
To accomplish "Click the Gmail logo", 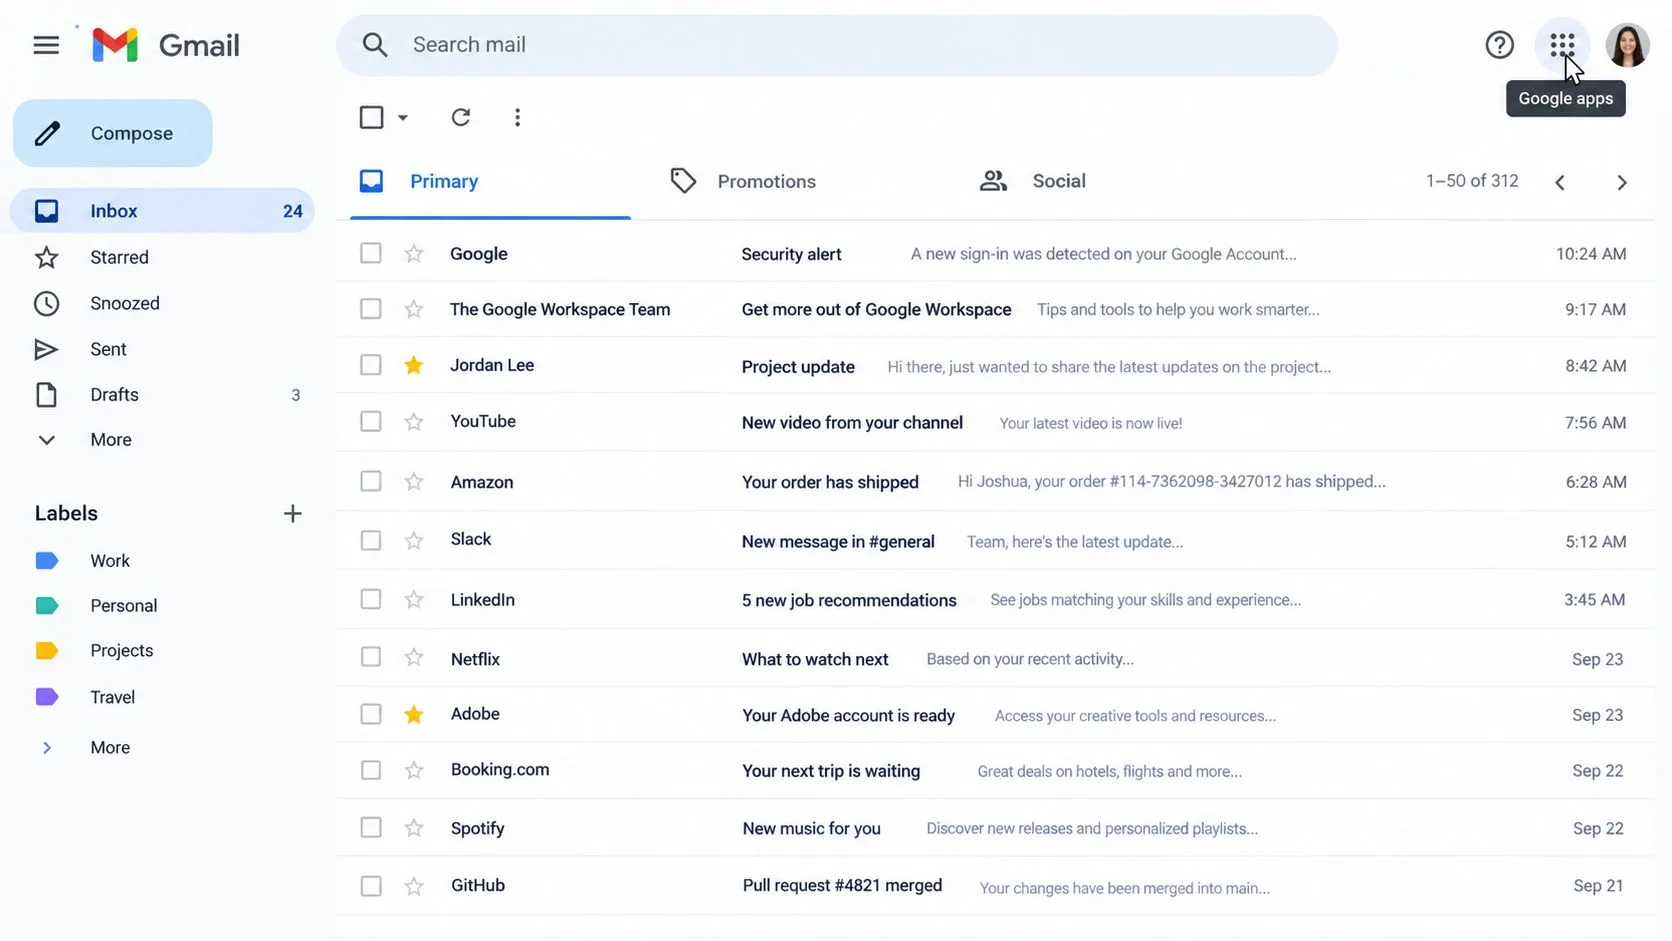I will [x=165, y=45].
